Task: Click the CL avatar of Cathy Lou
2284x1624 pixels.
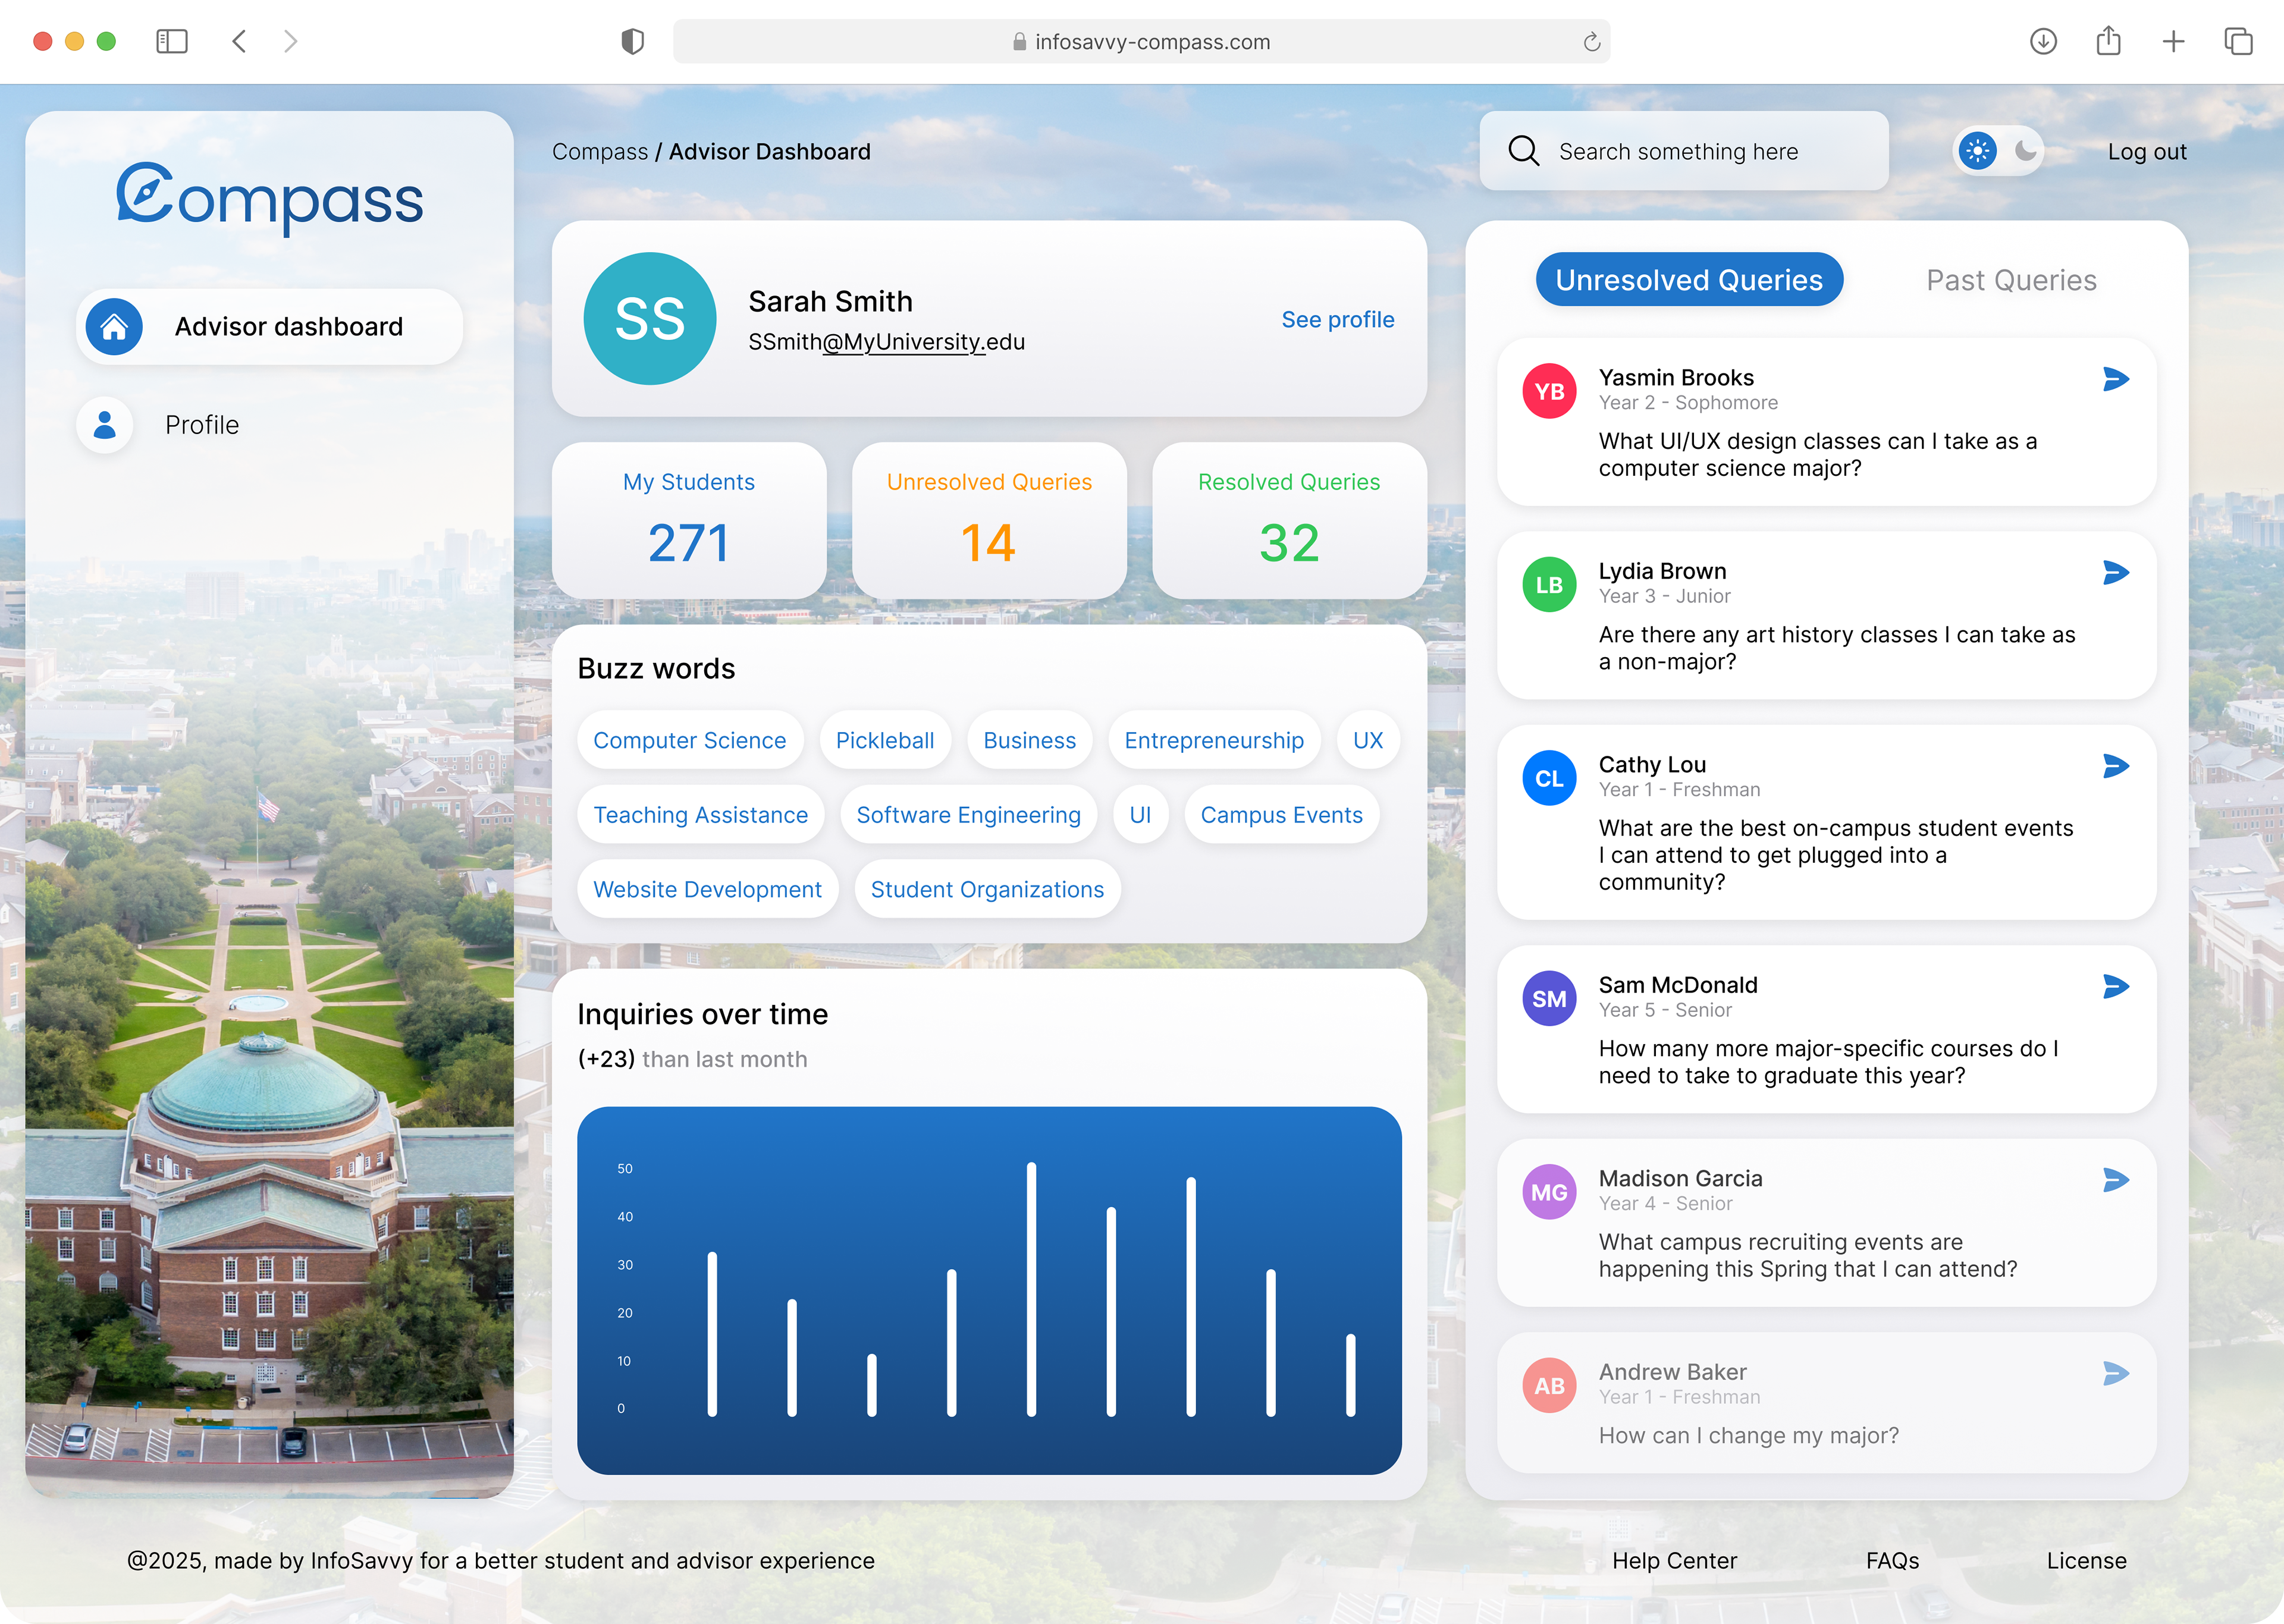Action: (x=1549, y=778)
